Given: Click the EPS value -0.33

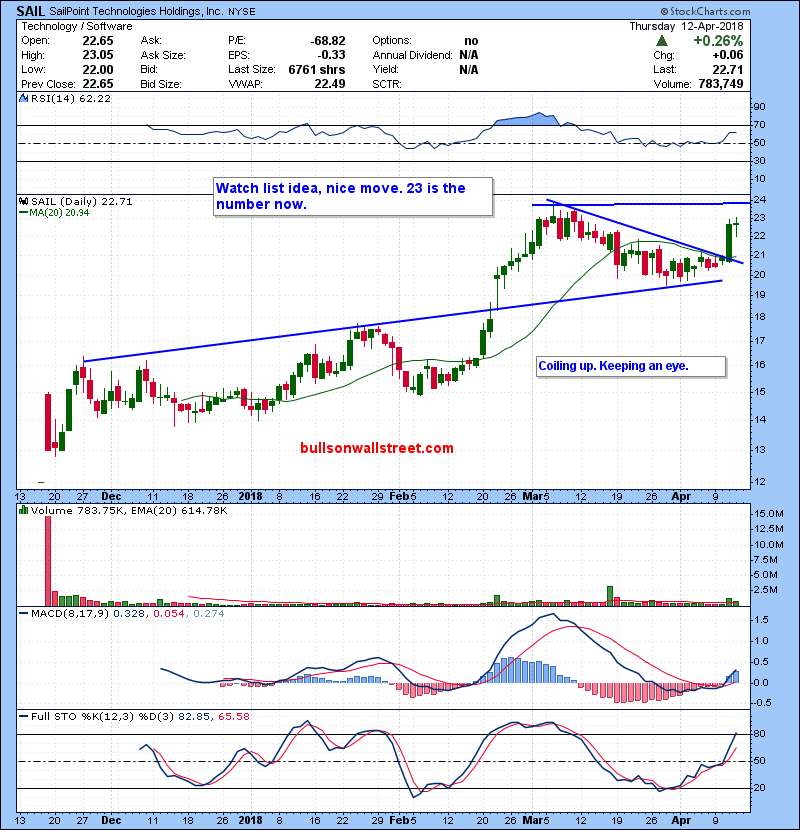Looking at the screenshot, I should pos(331,55).
